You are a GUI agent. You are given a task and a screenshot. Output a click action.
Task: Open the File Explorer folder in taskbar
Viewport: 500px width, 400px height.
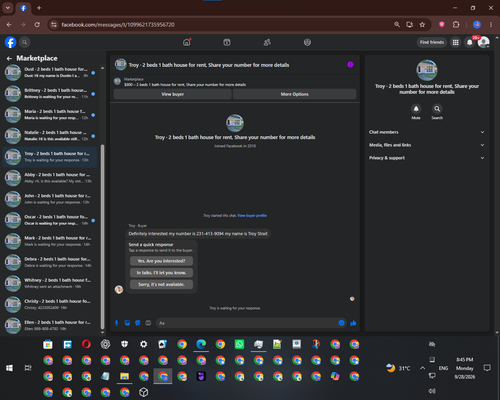(124, 376)
